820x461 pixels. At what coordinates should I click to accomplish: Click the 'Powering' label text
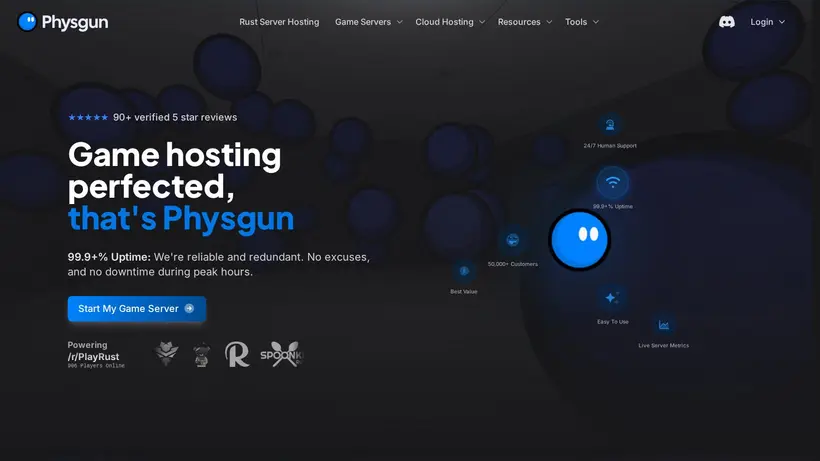click(87, 345)
